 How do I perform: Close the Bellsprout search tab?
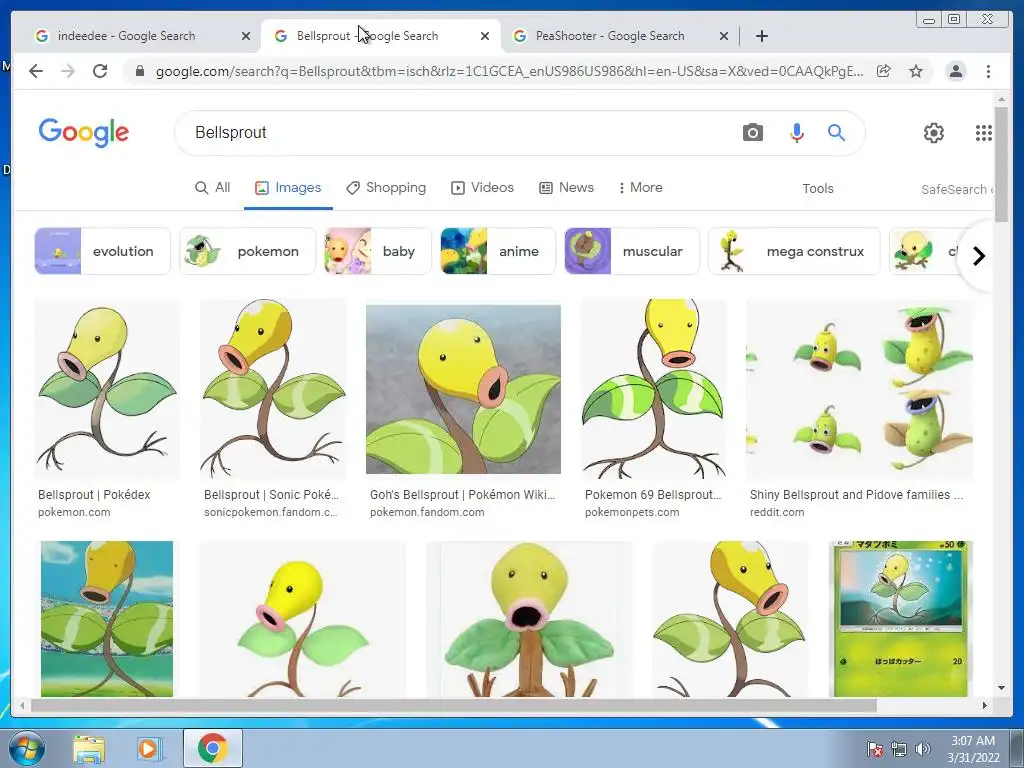(485, 36)
